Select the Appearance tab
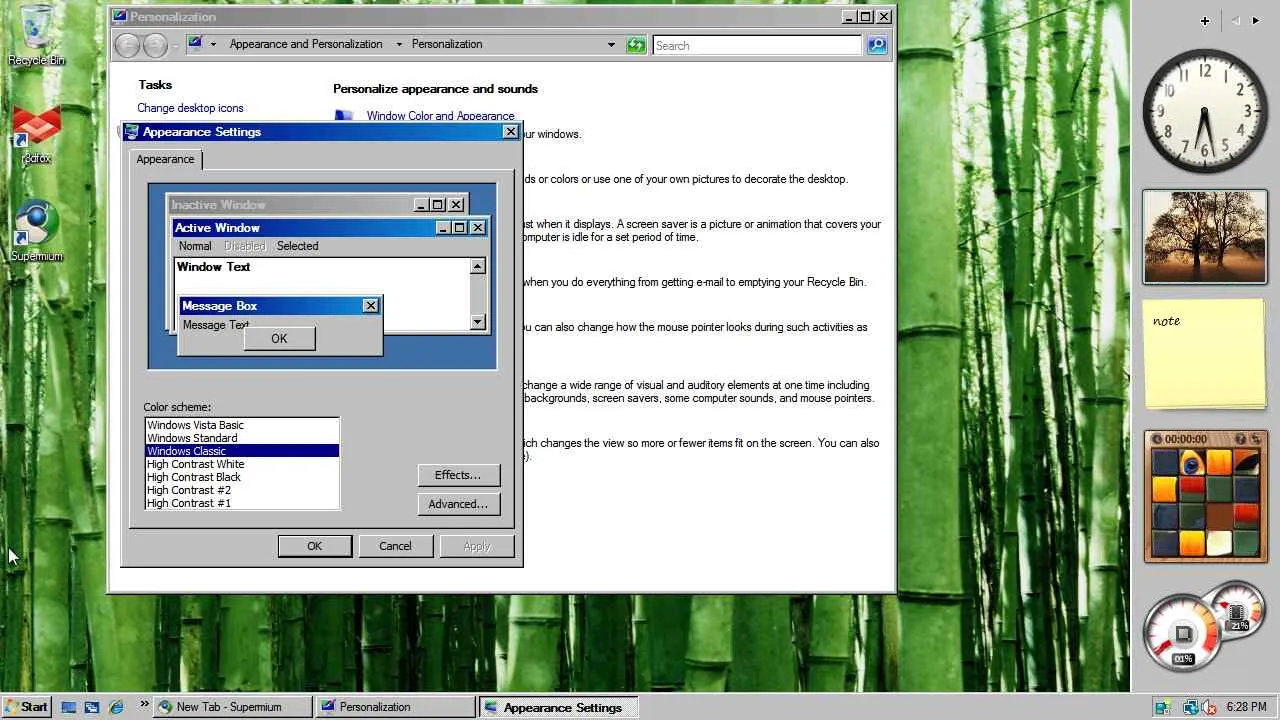Viewport: 1280px width, 720px height. (165, 159)
